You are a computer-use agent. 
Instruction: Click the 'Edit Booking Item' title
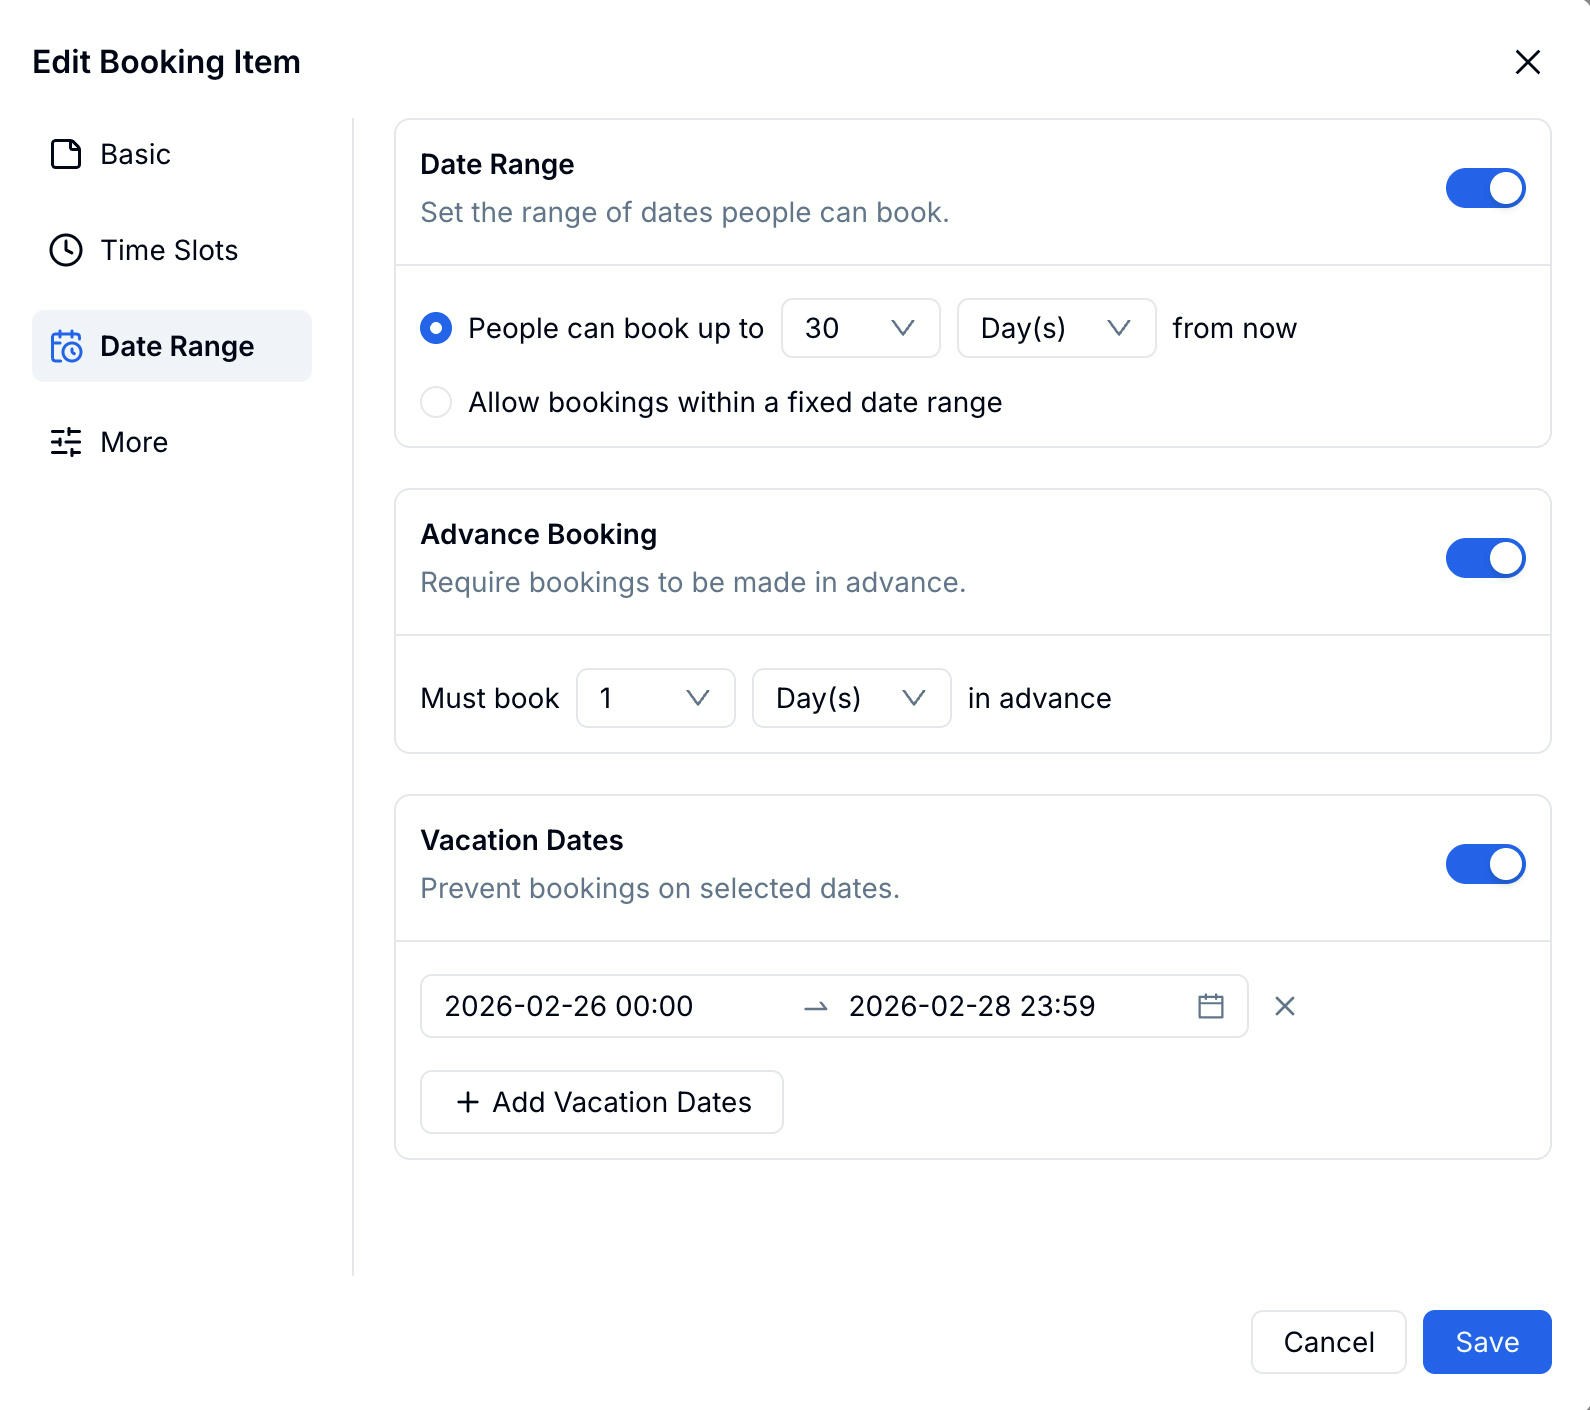coord(166,62)
